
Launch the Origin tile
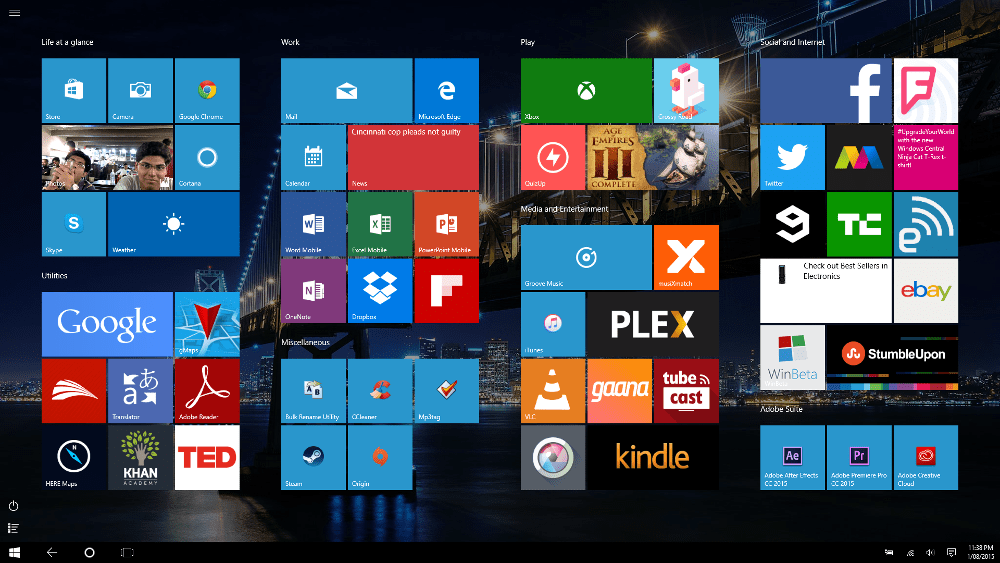(x=380, y=458)
